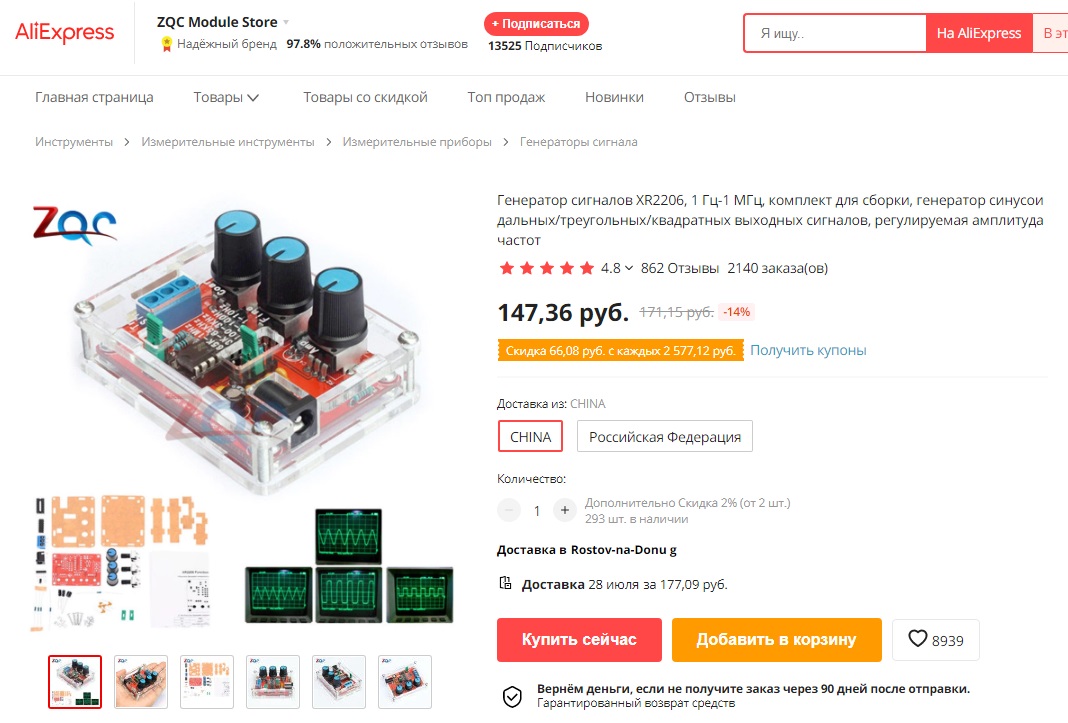Click the Купить сейчас button
The height and width of the screenshot is (723, 1068).
point(579,639)
